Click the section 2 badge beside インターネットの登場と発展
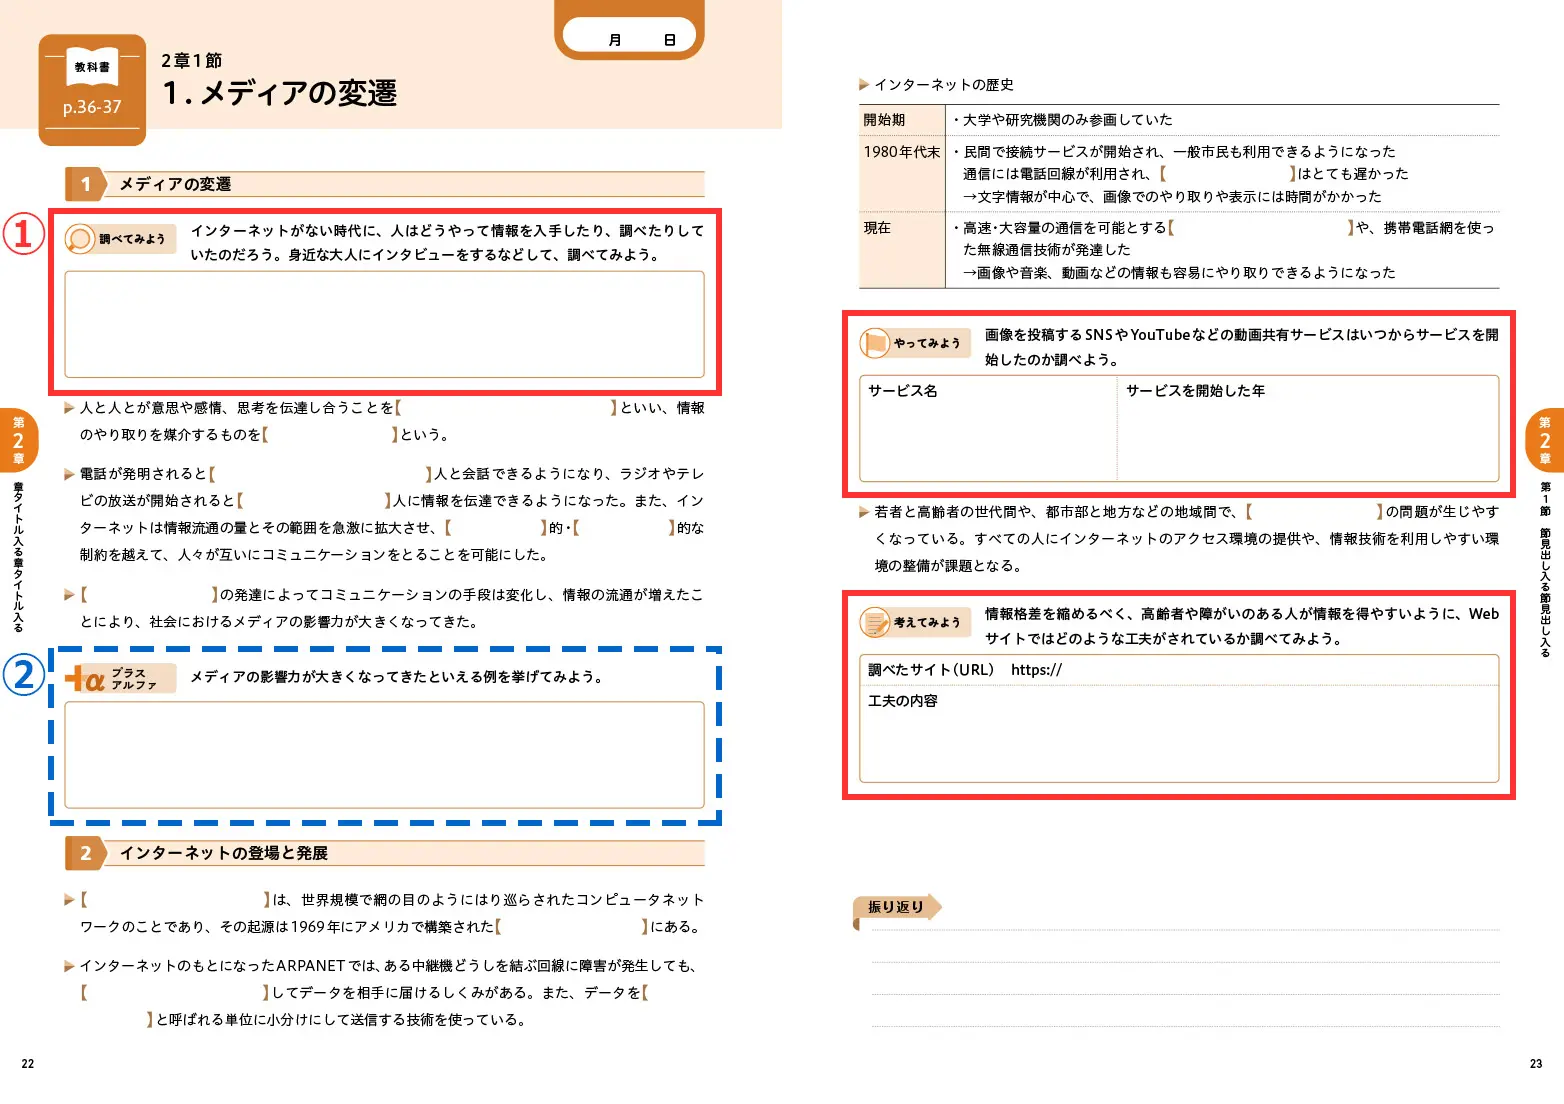This screenshot has width=1564, height=1104. tap(85, 853)
